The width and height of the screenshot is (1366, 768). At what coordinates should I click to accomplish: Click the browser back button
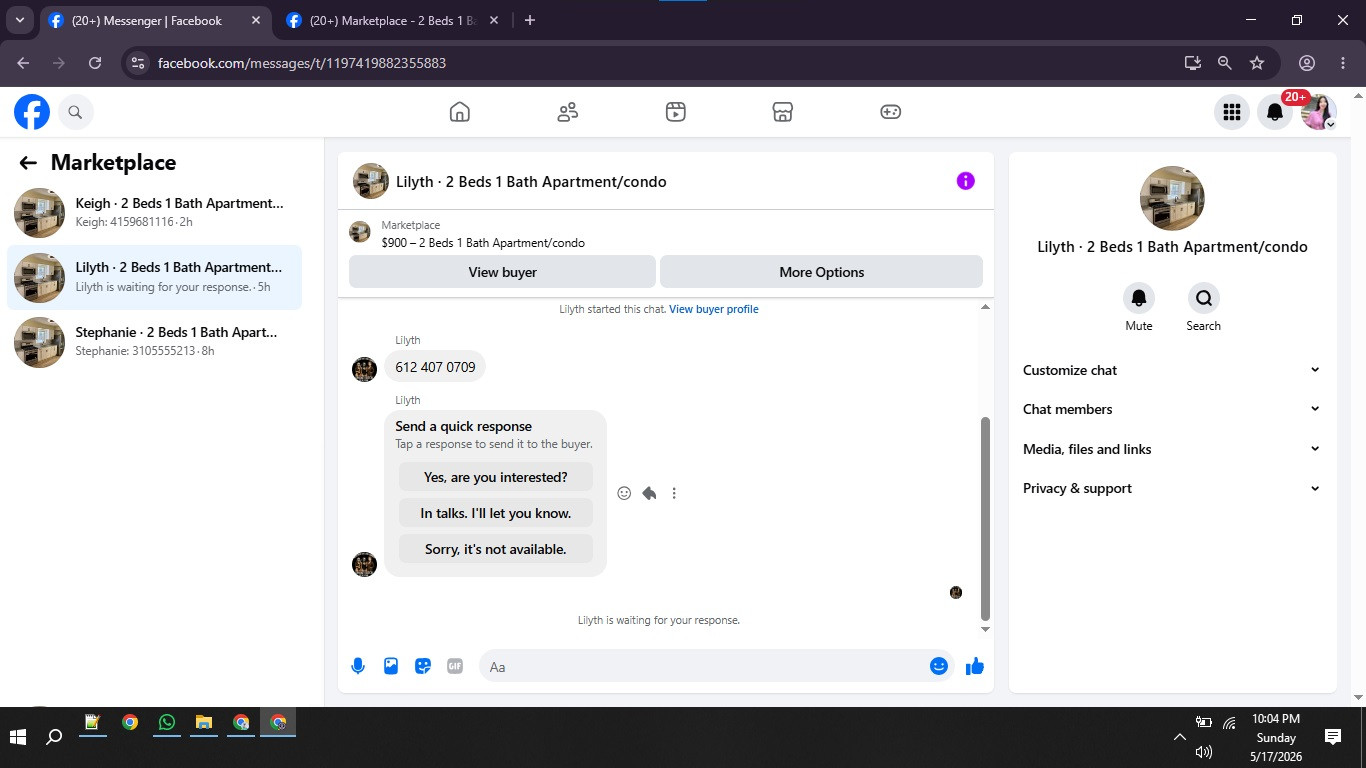[x=23, y=63]
